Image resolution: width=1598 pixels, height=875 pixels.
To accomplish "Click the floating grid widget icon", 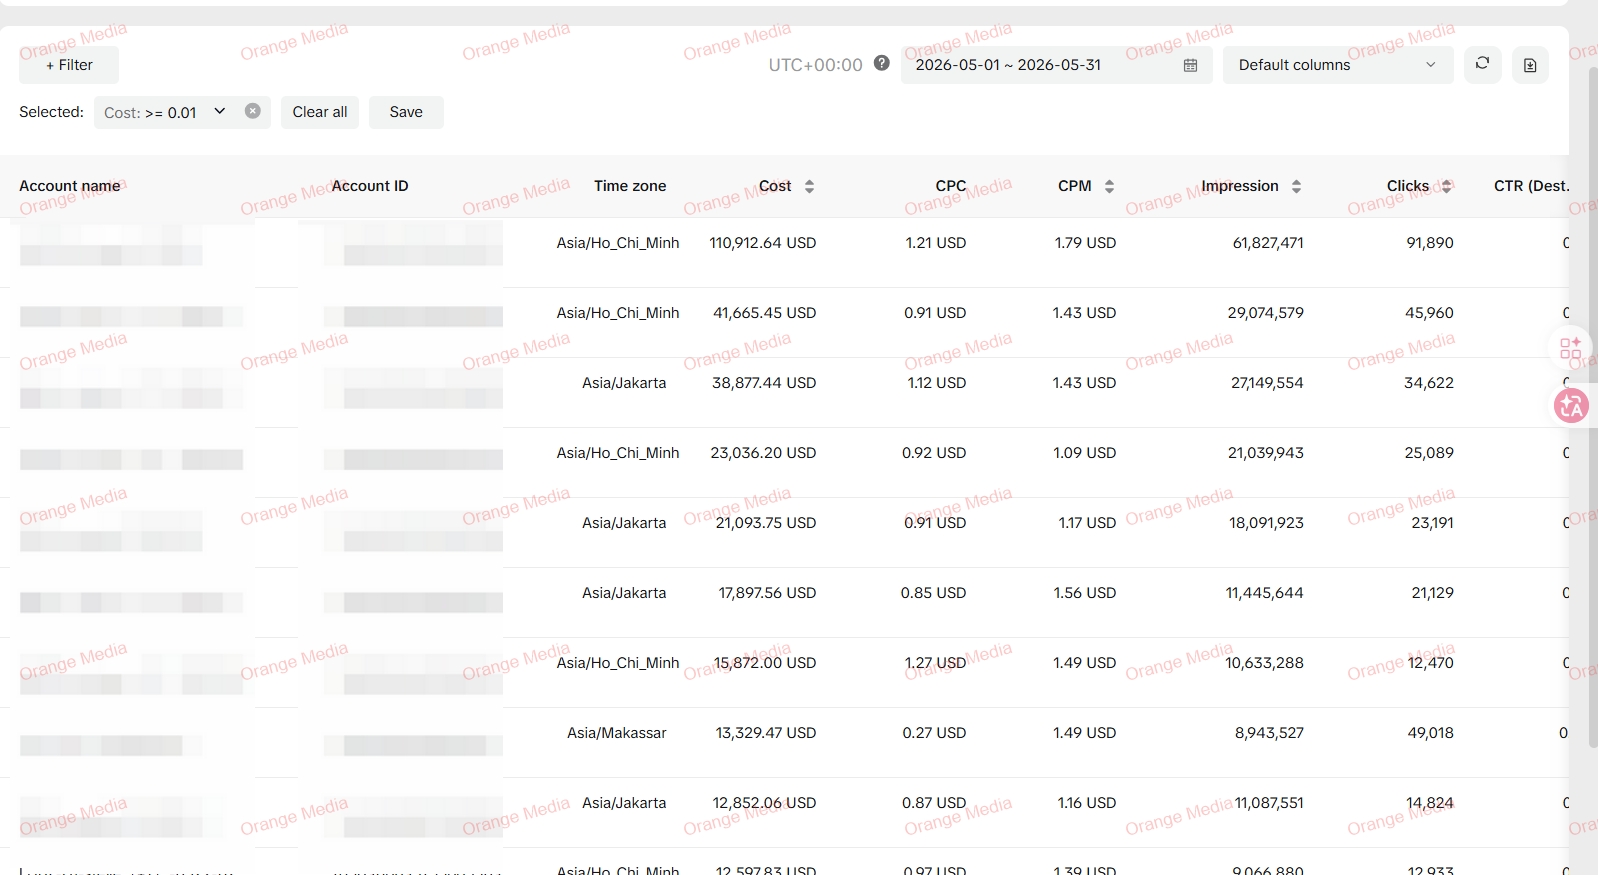I will (1570, 349).
